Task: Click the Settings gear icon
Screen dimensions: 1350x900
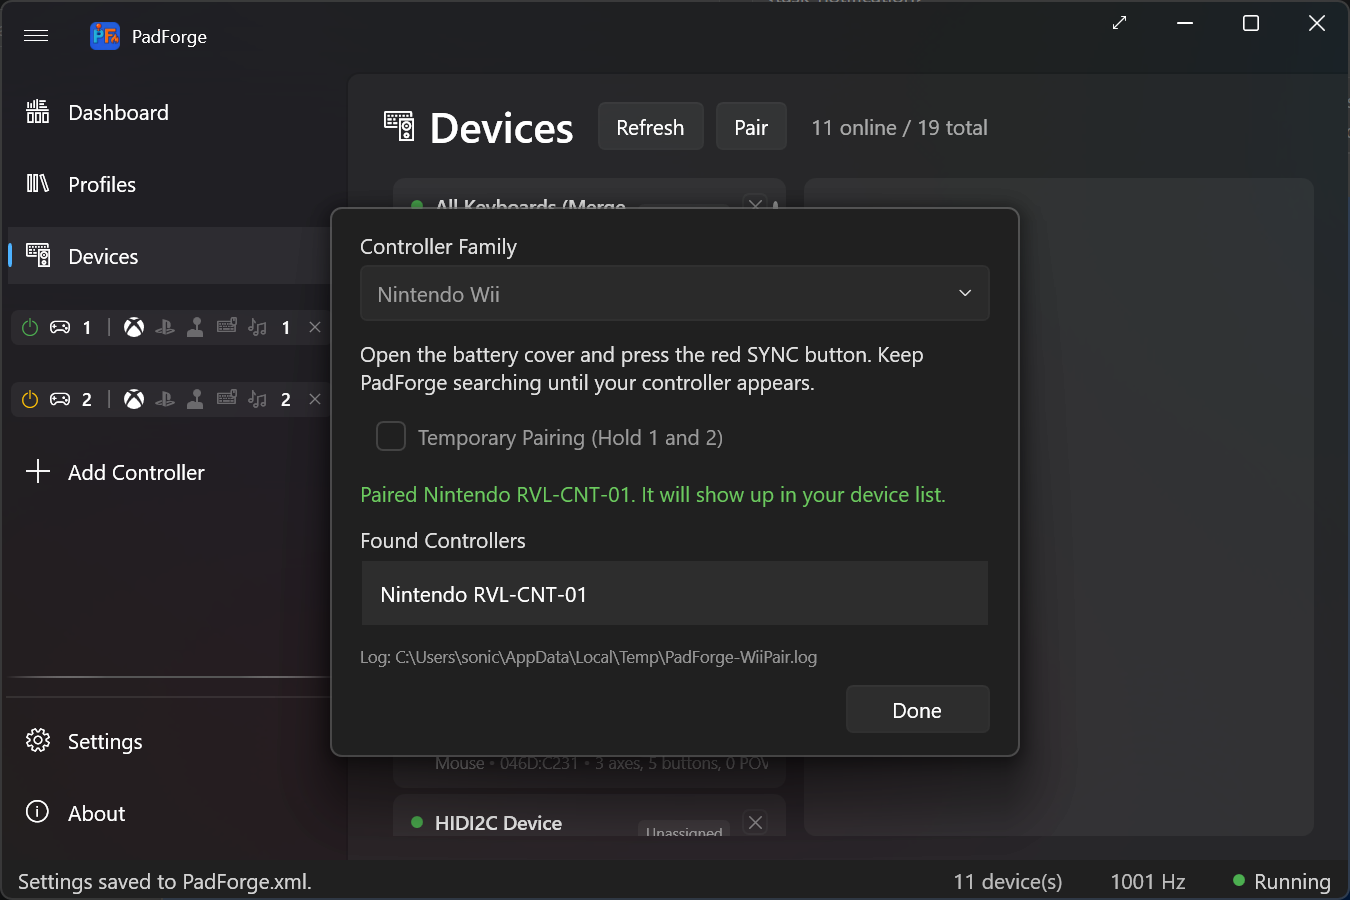Action: 38,740
